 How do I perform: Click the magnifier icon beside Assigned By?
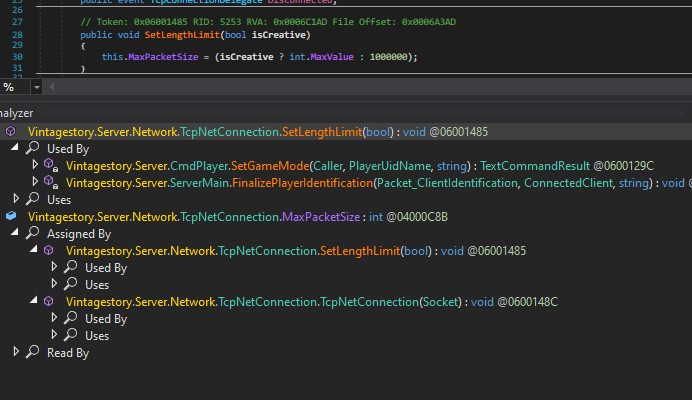[x=33, y=233]
